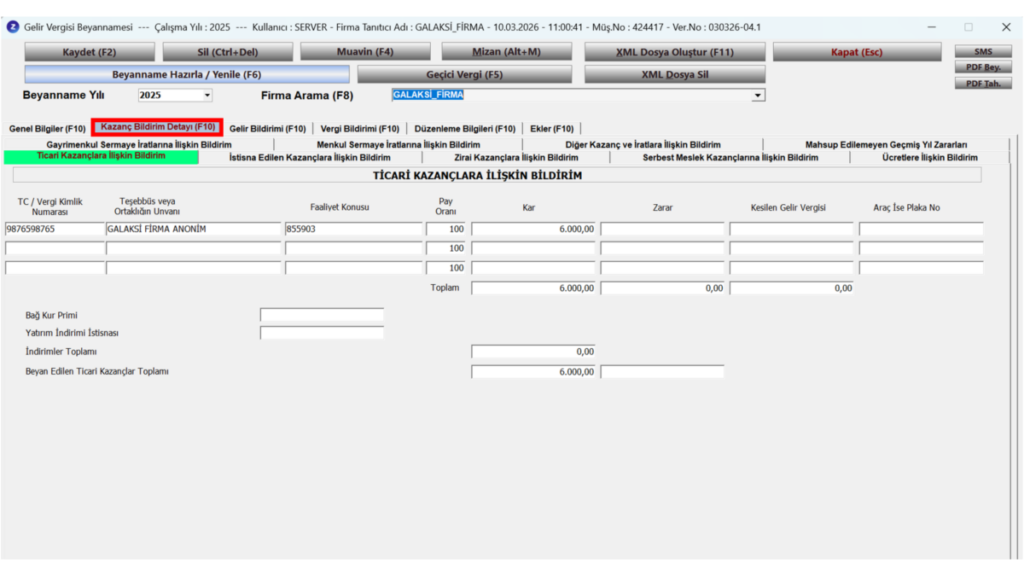Open Ücretlere İlişkin Bildirim subtab

click(929, 157)
